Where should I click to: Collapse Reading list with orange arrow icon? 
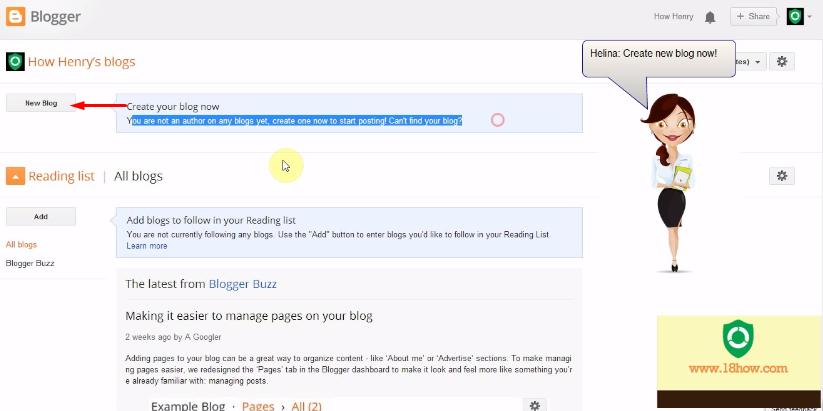click(15, 176)
